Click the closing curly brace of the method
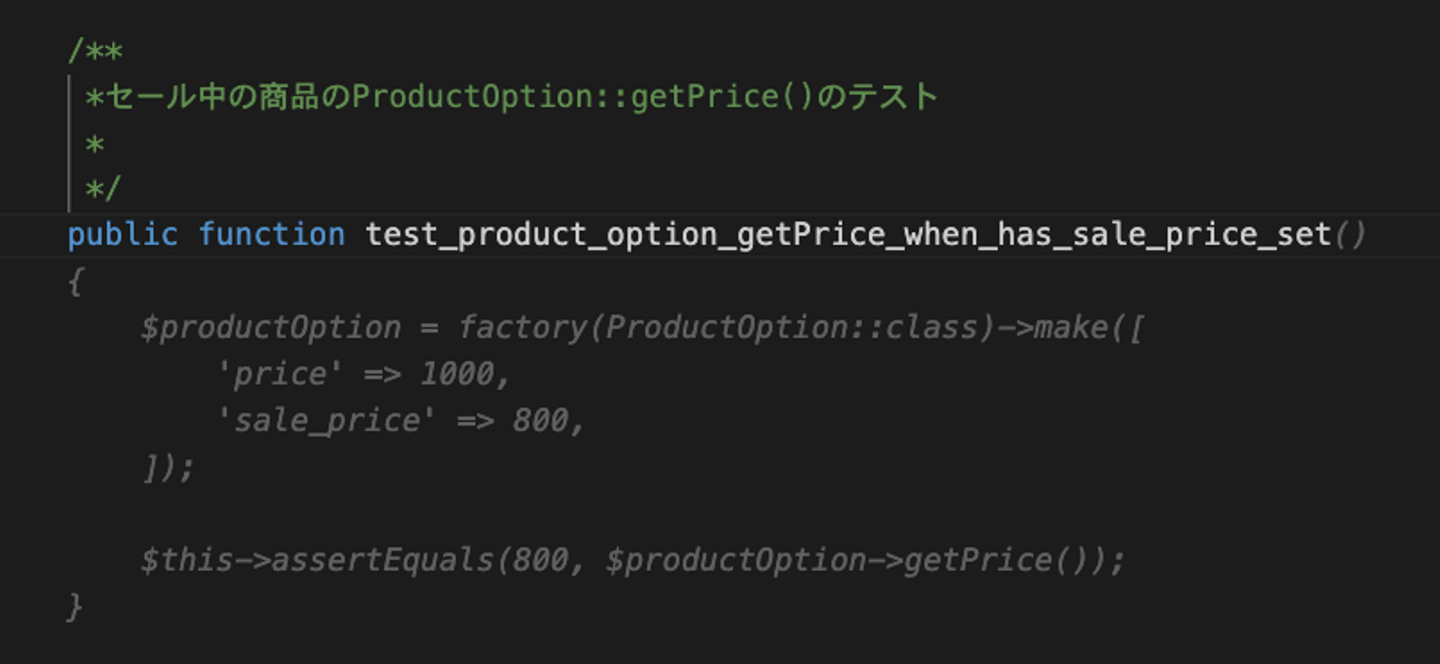1440x664 pixels. (x=75, y=606)
